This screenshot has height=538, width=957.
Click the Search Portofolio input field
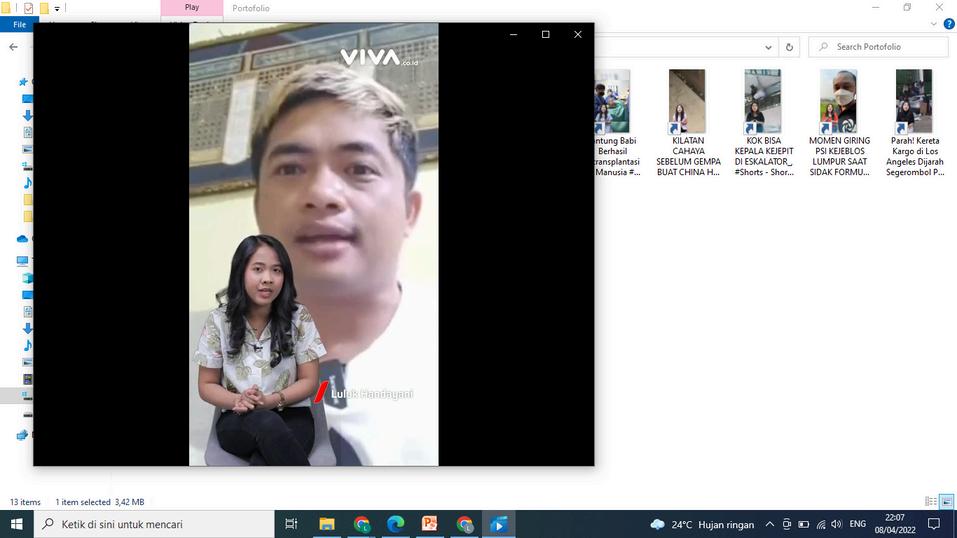pyautogui.click(x=878, y=47)
